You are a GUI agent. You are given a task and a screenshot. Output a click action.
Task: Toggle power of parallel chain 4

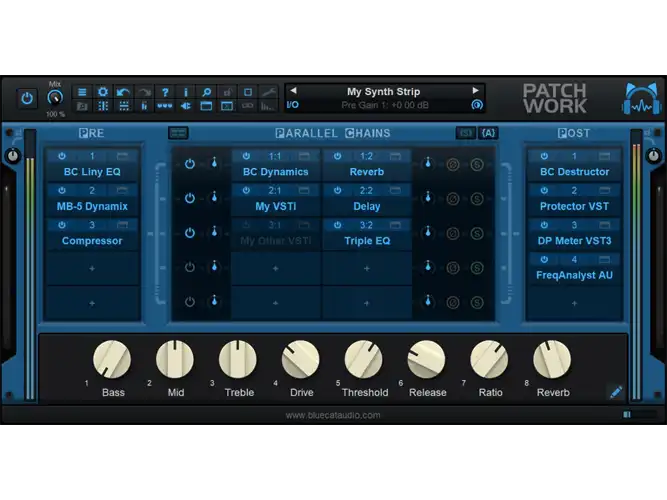click(190, 267)
